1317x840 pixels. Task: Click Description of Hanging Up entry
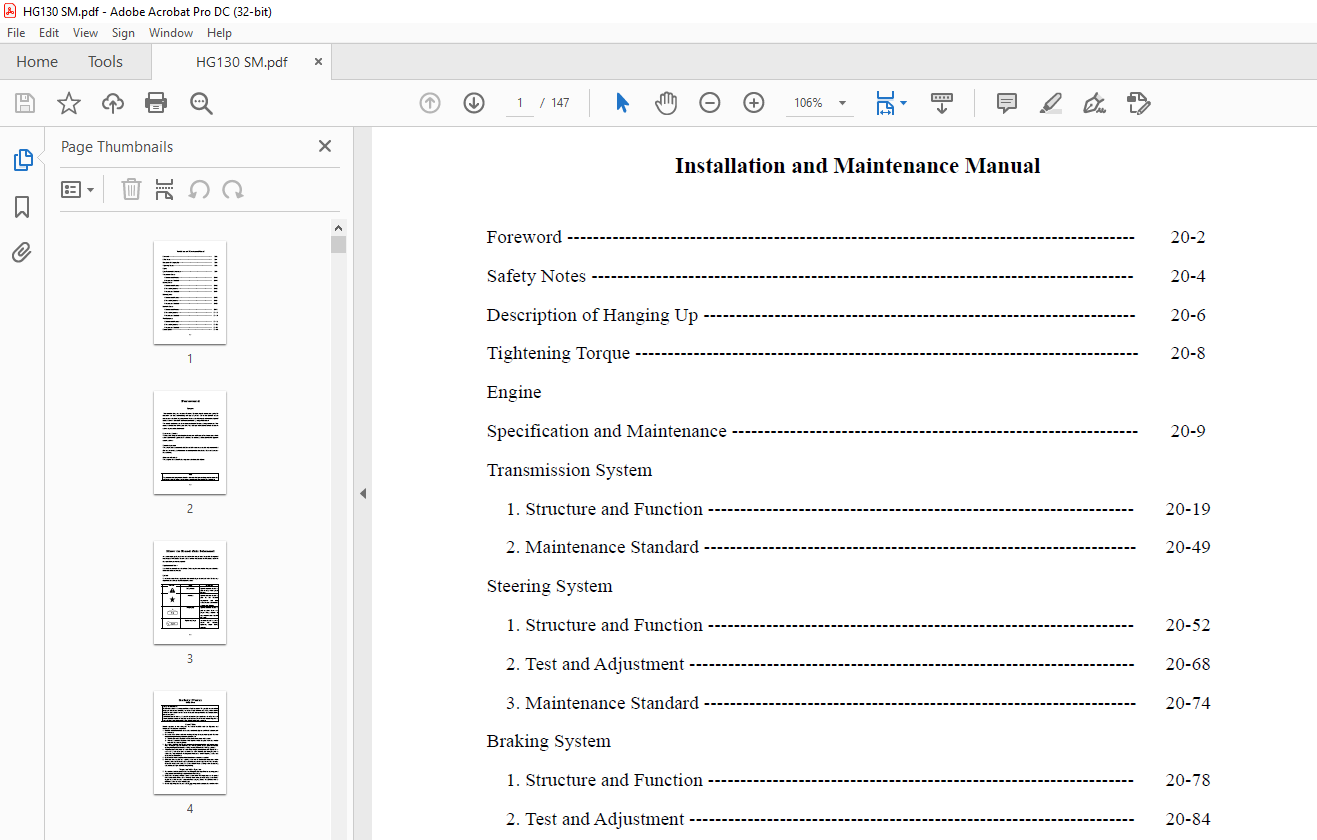point(592,315)
